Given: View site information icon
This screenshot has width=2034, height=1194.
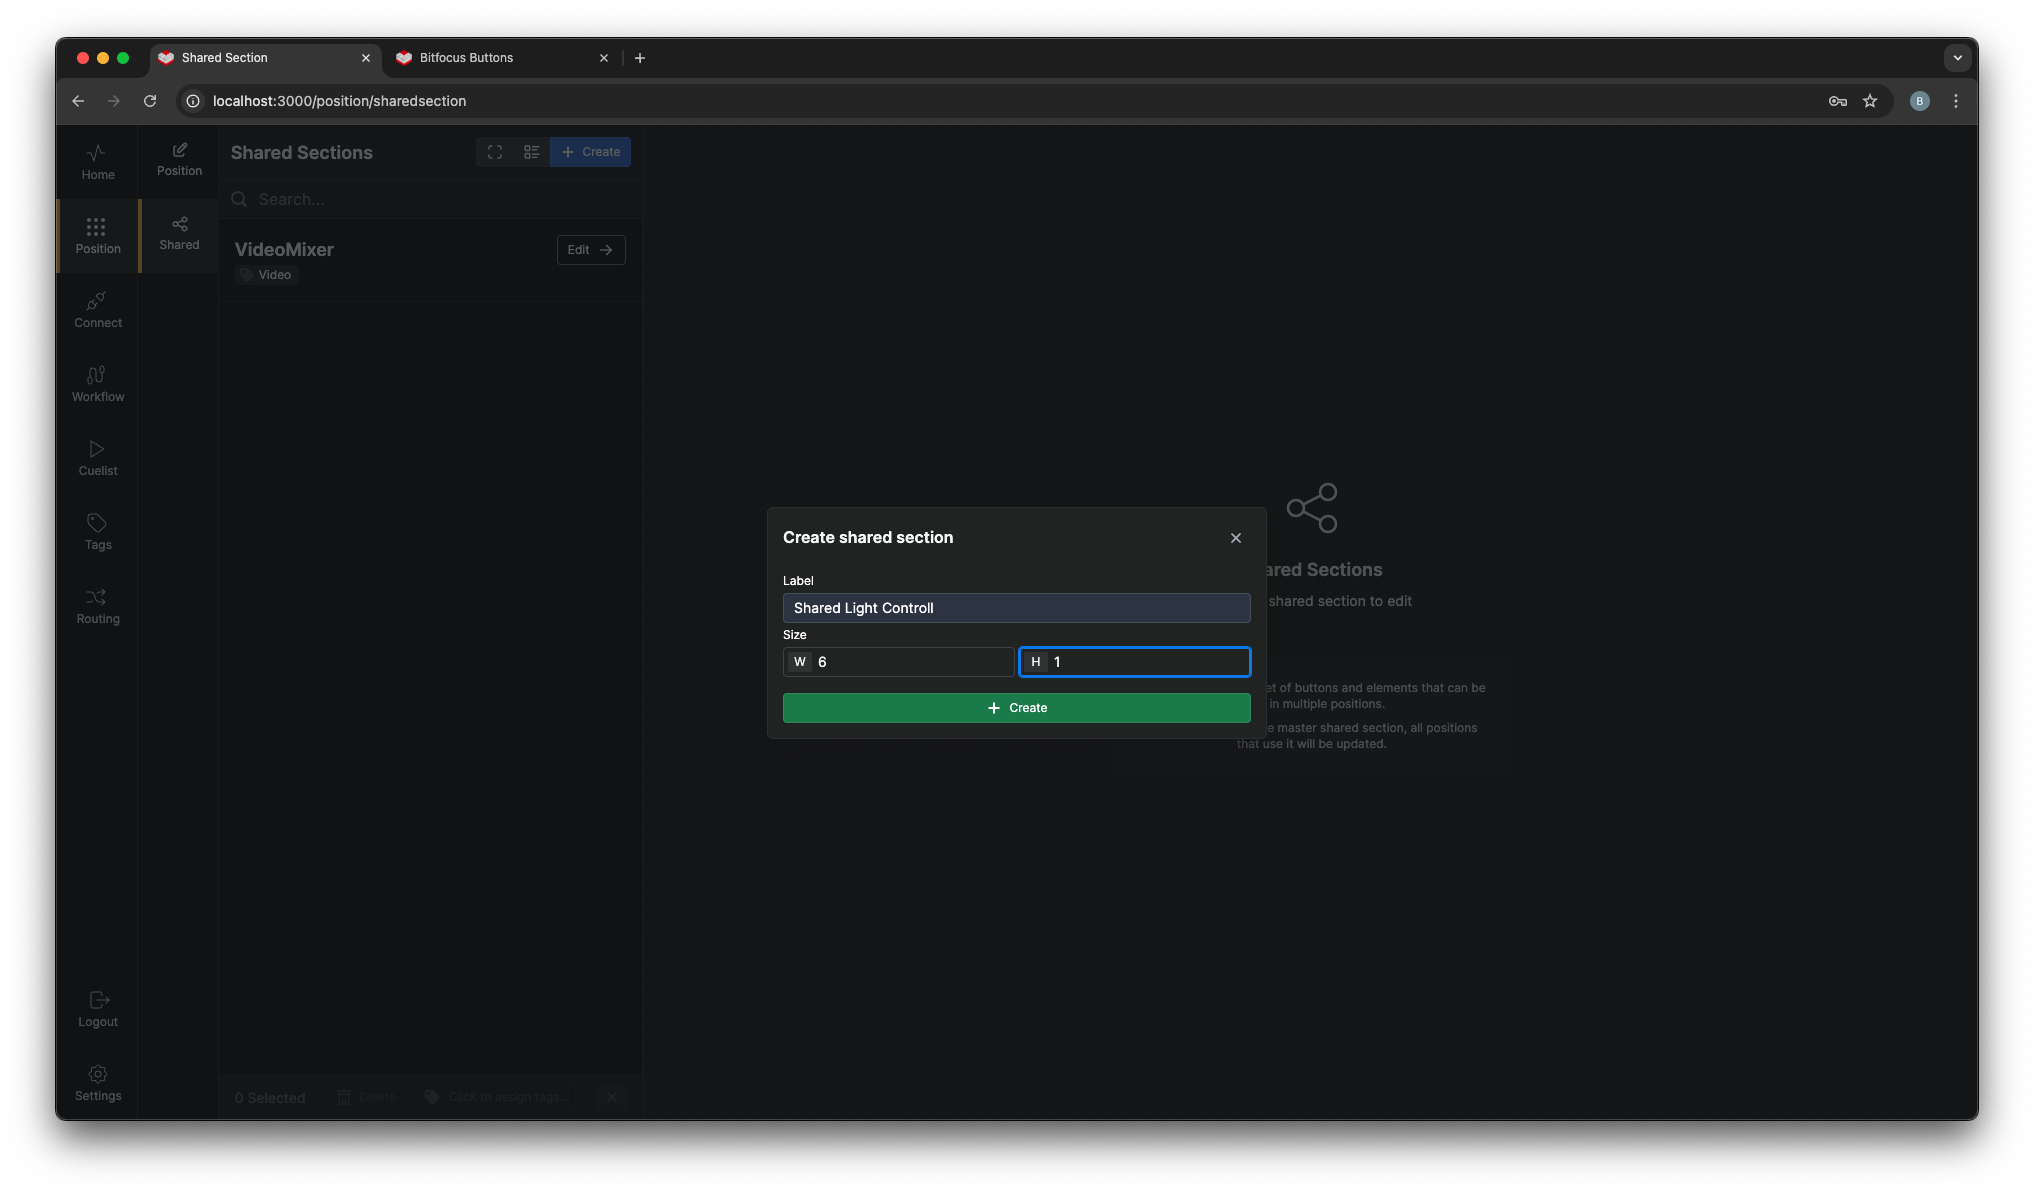Looking at the screenshot, I should pos(193,101).
